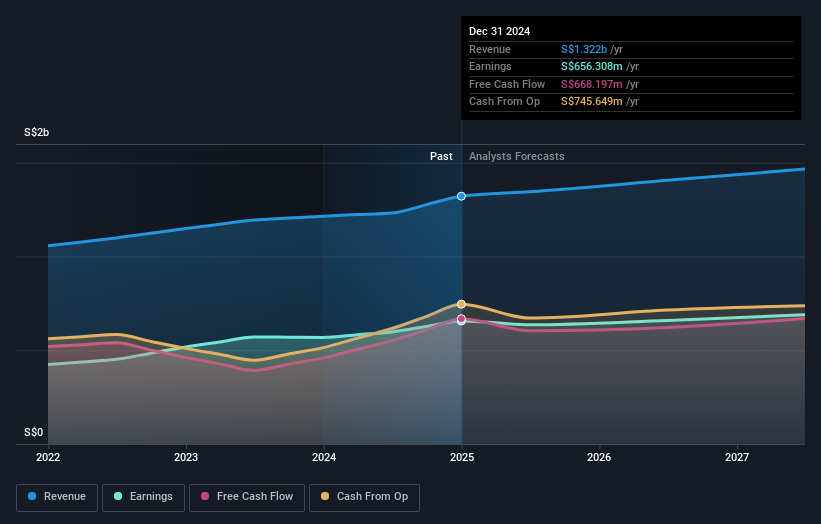Click the Earnings row label in tooltip

[490, 66]
